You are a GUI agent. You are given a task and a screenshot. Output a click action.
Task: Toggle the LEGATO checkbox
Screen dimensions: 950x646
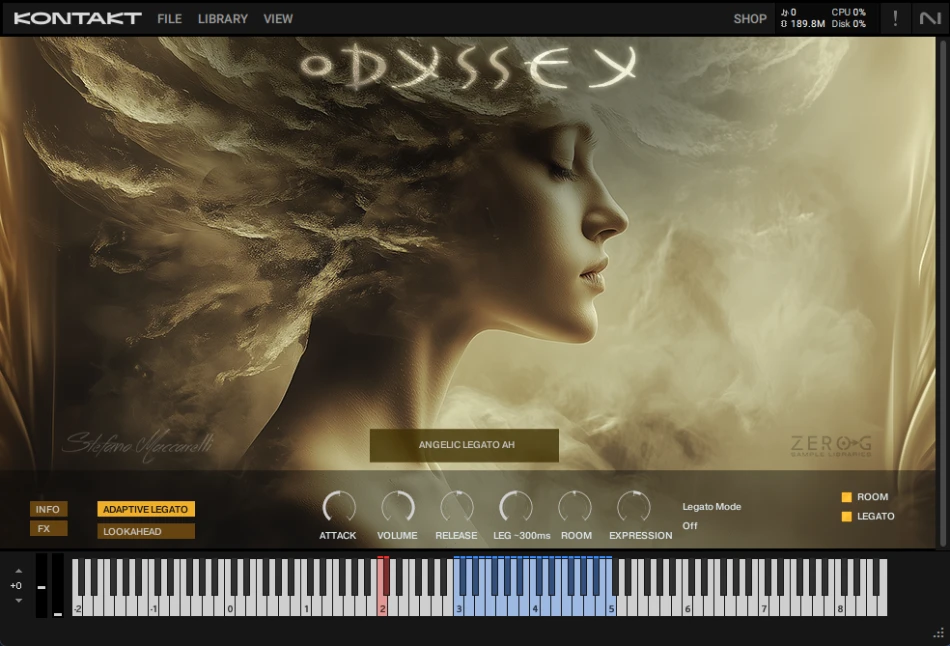tap(846, 517)
